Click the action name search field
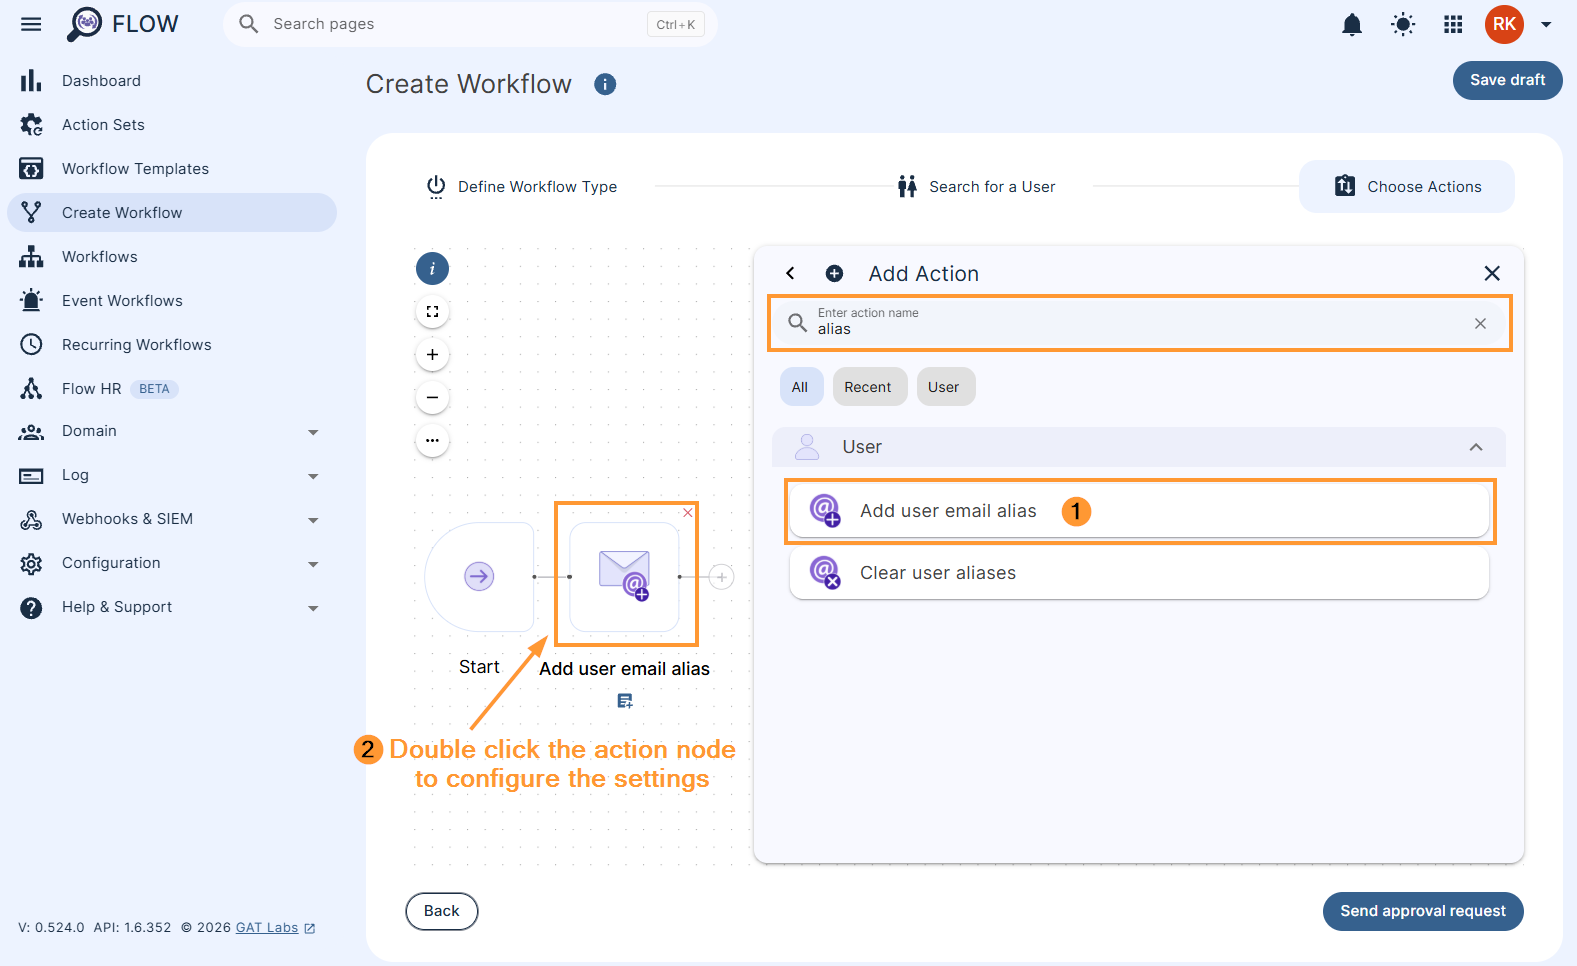 [x=1139, y=323]
